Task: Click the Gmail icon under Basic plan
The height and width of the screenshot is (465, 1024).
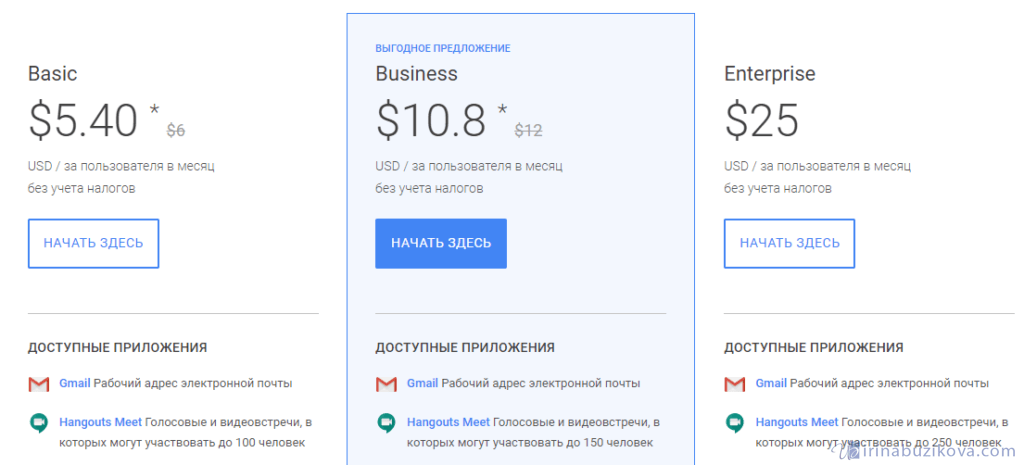Action: pos(39,384)
